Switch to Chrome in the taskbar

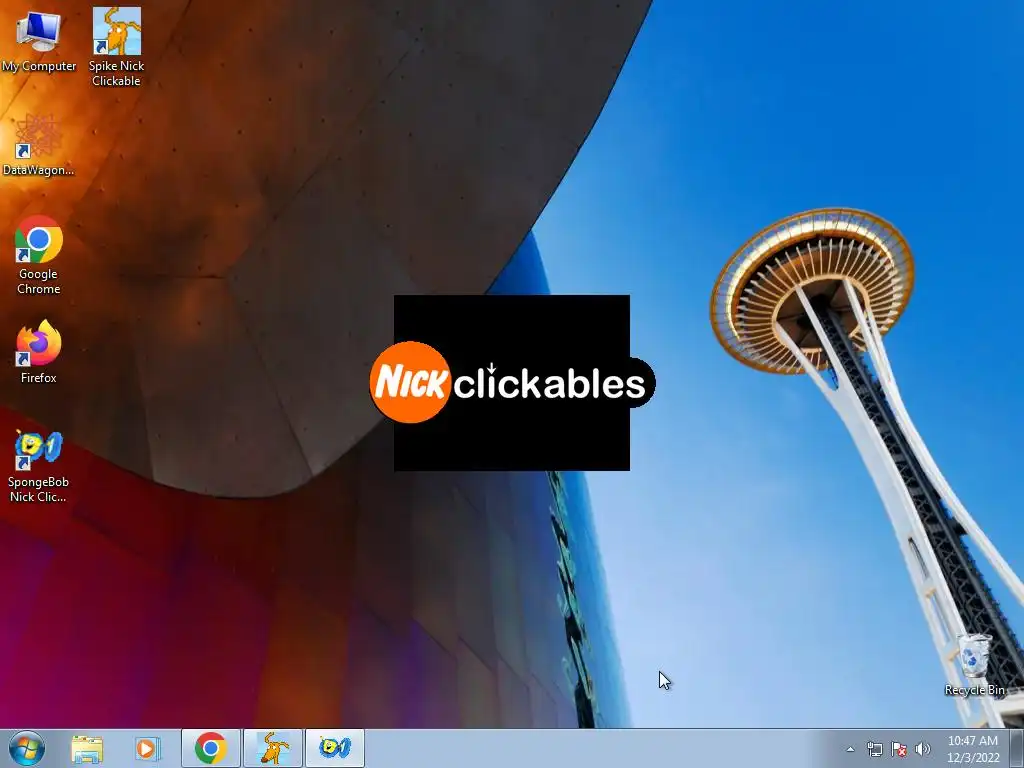click(x=210, y=748)
